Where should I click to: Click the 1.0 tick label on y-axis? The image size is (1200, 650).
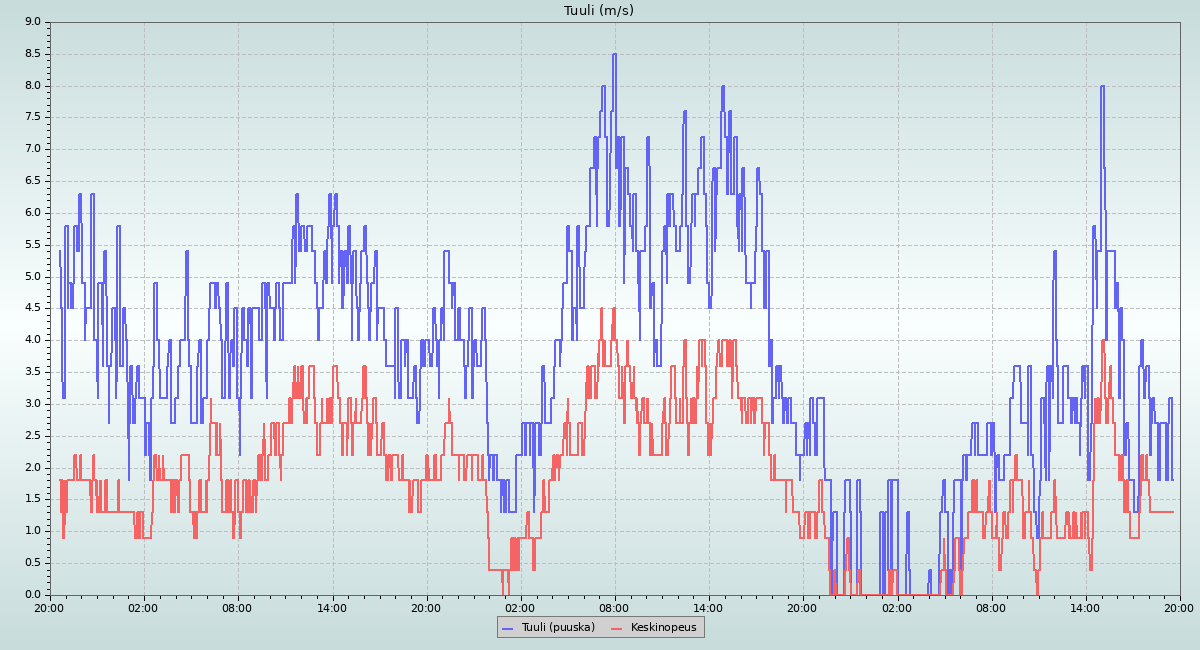tap(32, 531)
